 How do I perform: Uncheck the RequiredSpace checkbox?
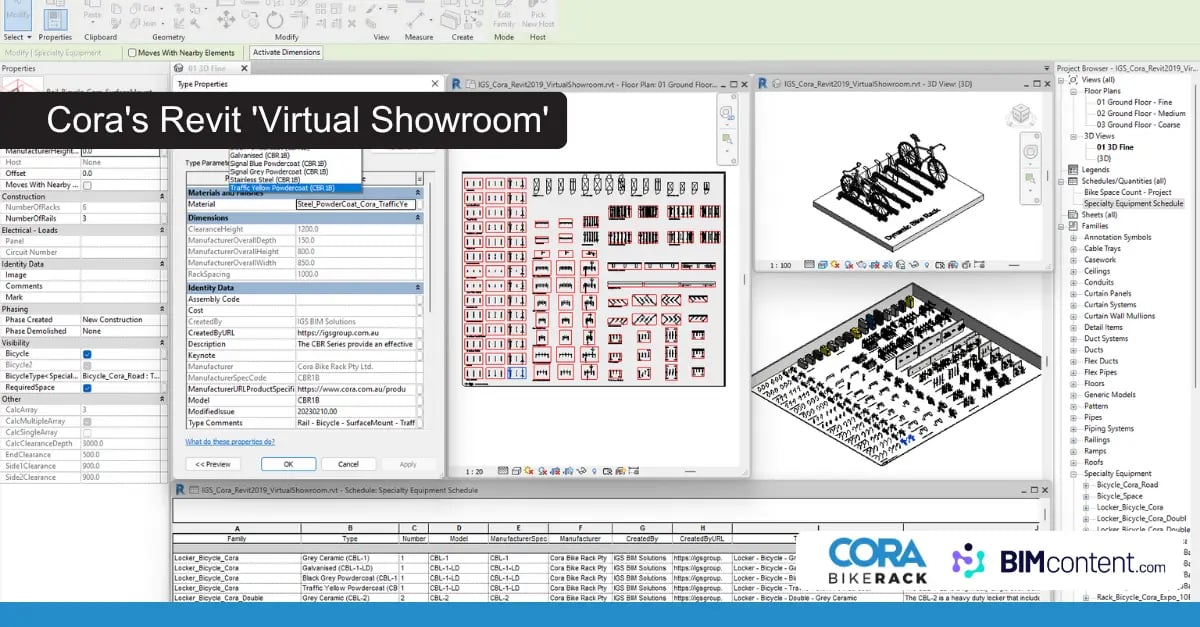(x=87, y=388)
